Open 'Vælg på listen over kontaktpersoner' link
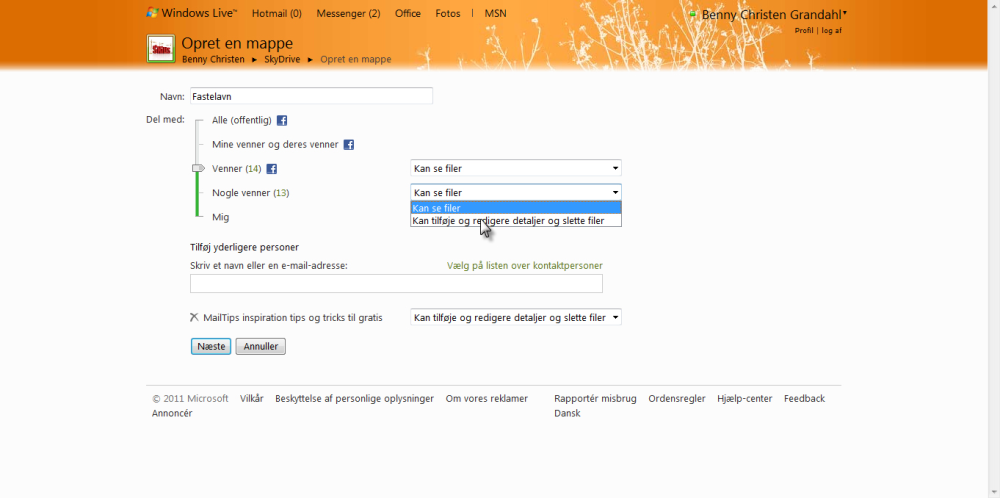This screenshot has width=1000, height=498. (x=525, y=265)
